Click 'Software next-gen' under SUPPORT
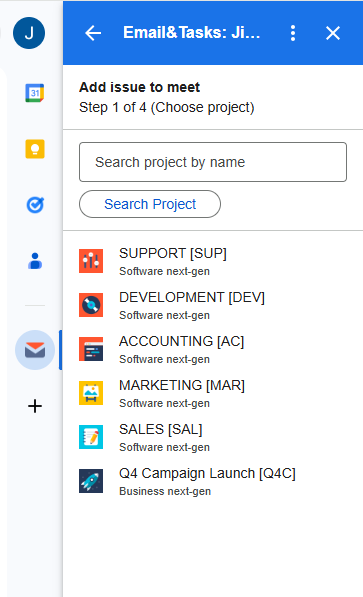The image size is (363, 597). 165,271
